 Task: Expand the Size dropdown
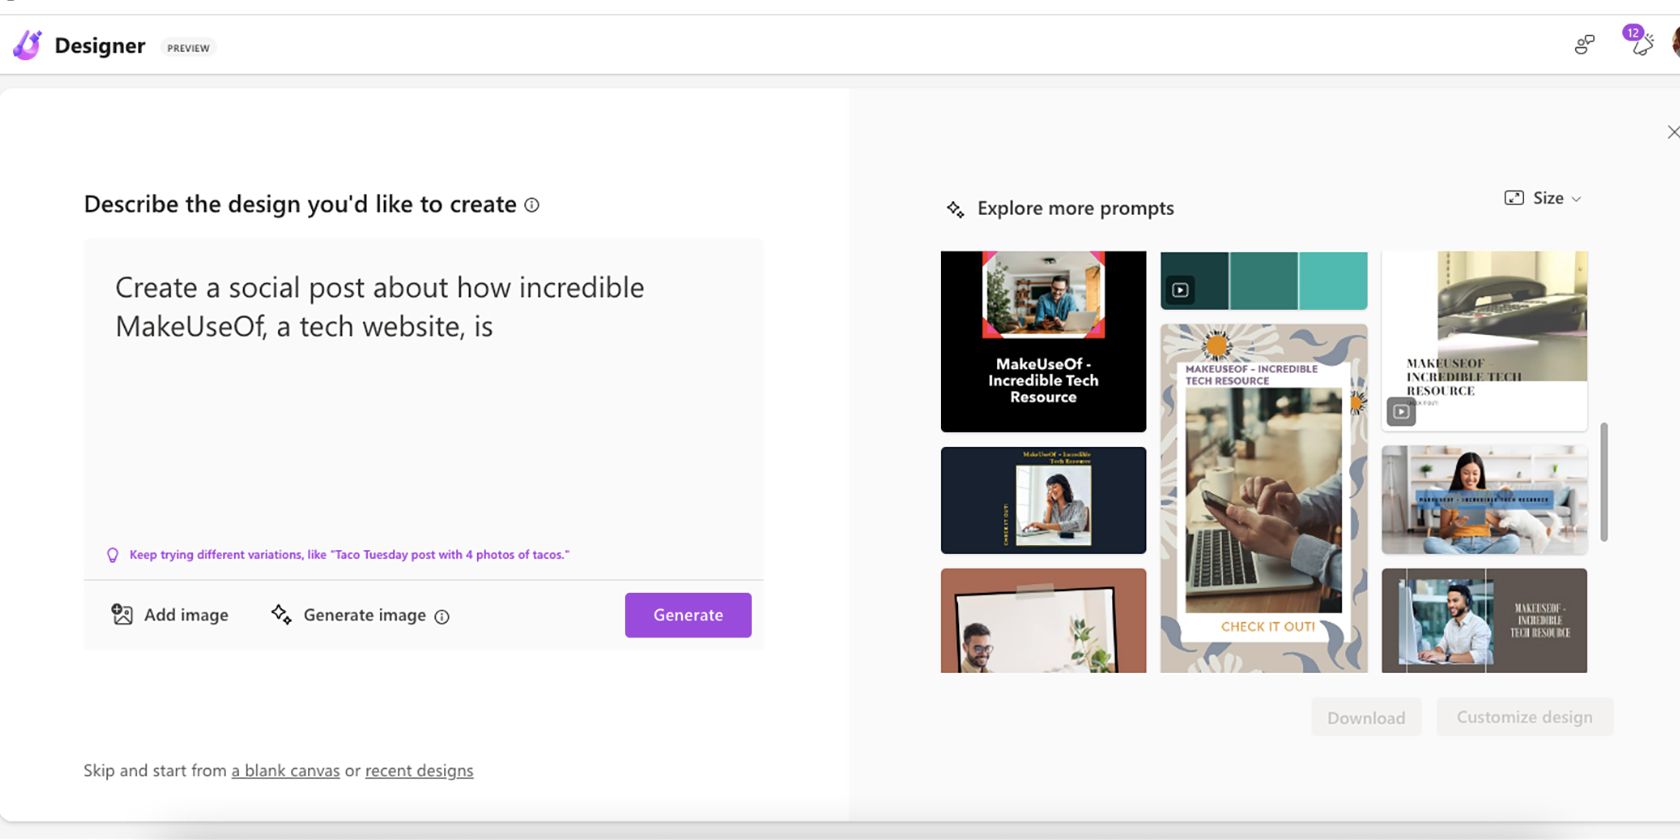[1544, 198]
